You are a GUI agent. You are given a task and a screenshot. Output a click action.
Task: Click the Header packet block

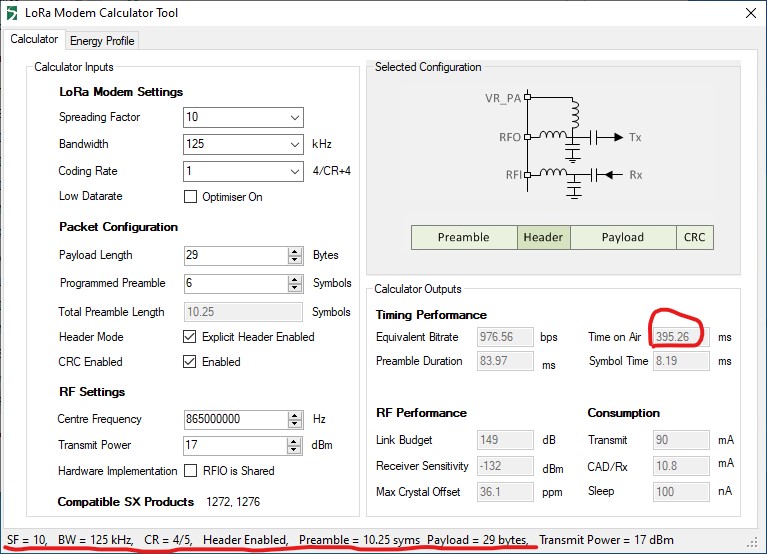click(543, 237)
